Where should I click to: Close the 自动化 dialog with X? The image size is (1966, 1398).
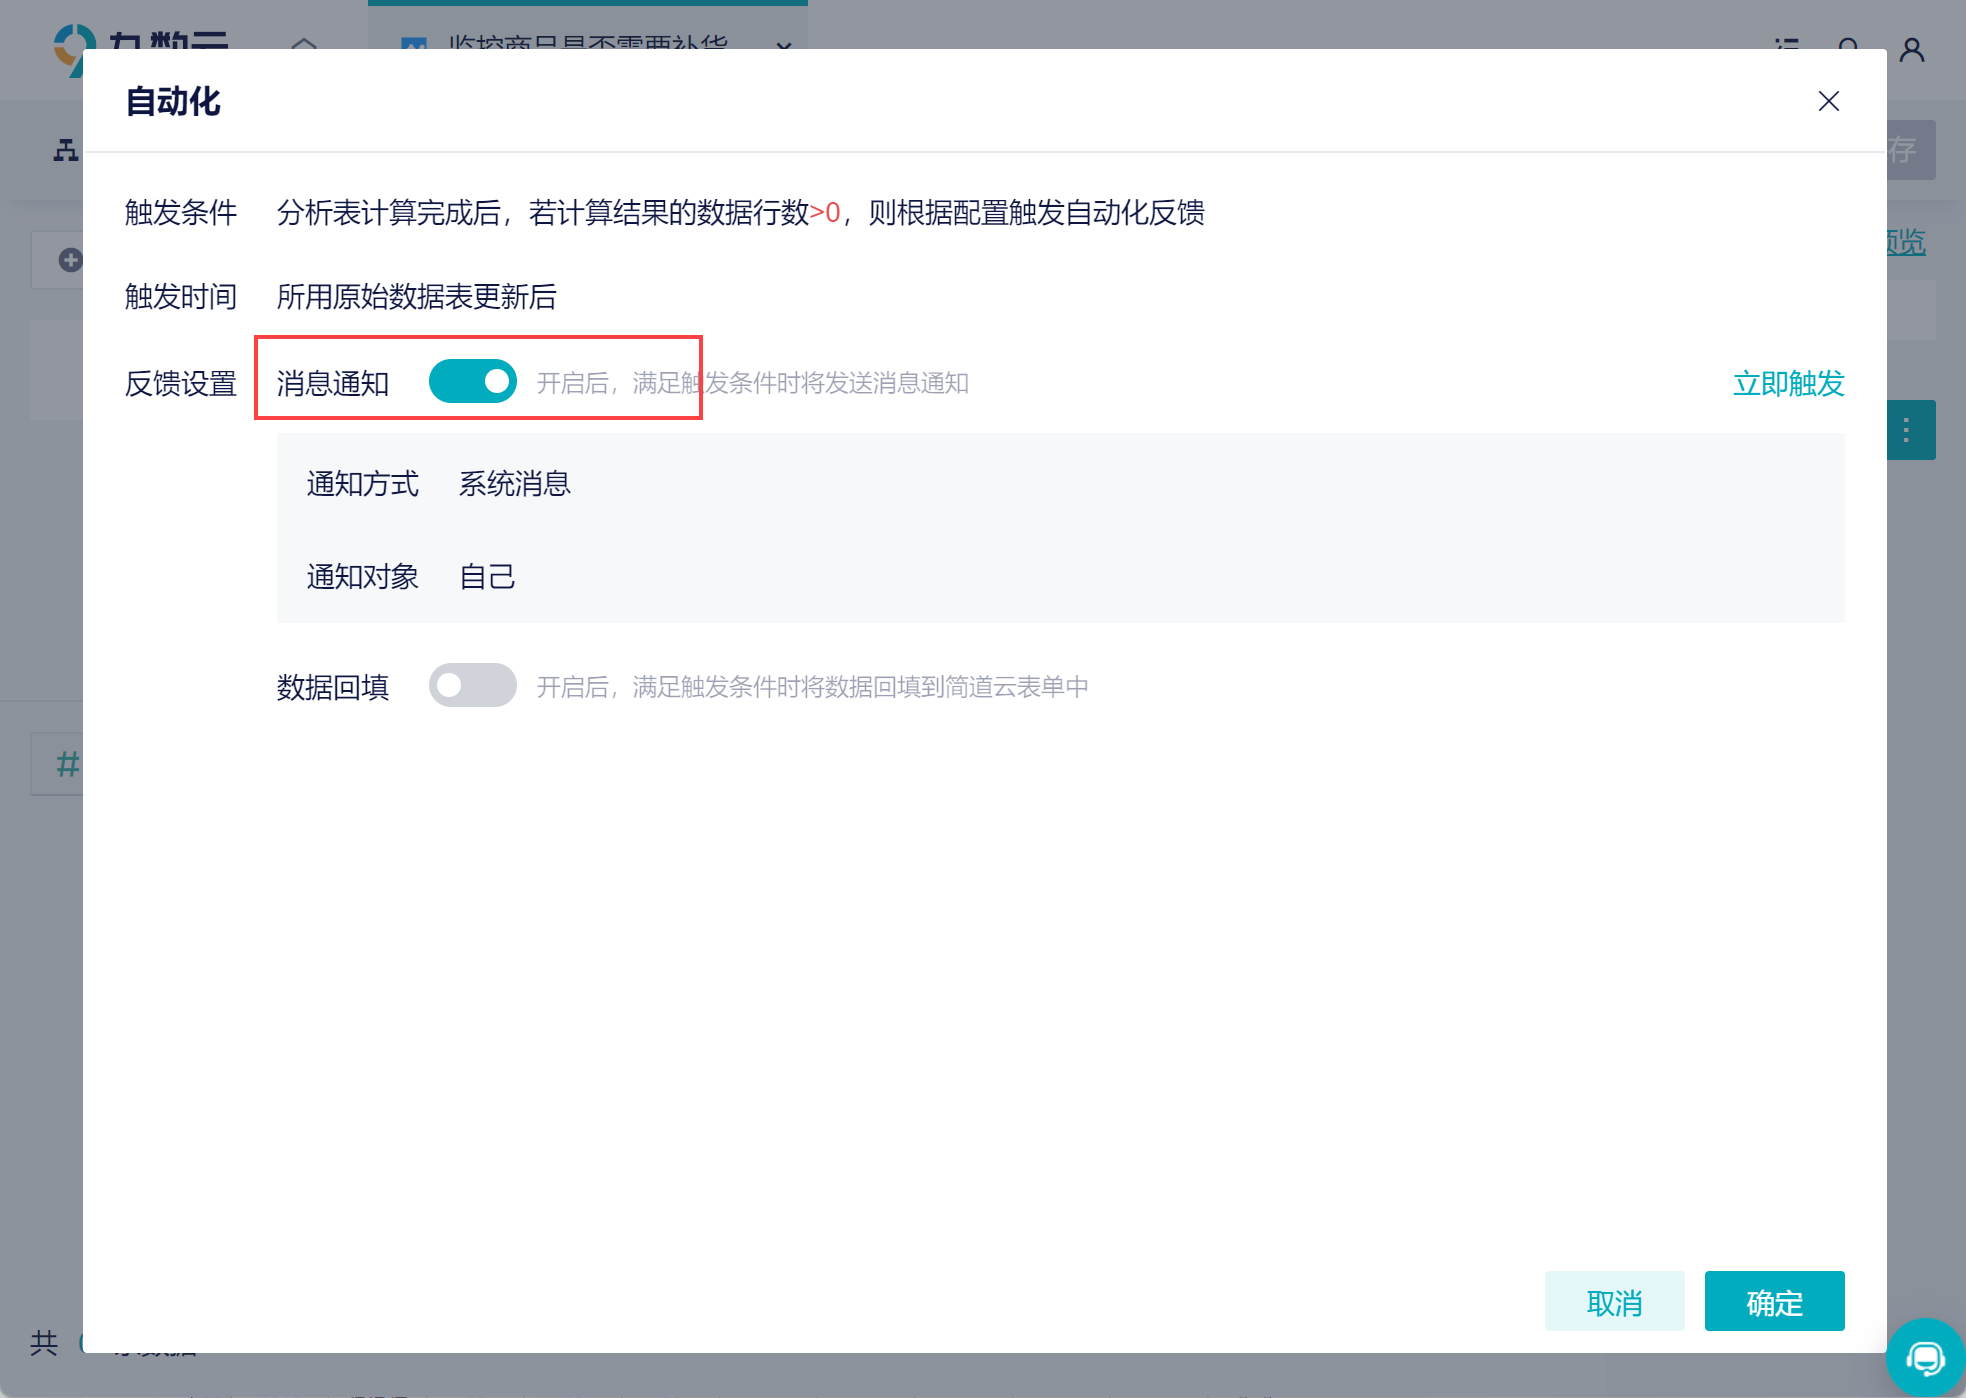1828,101
